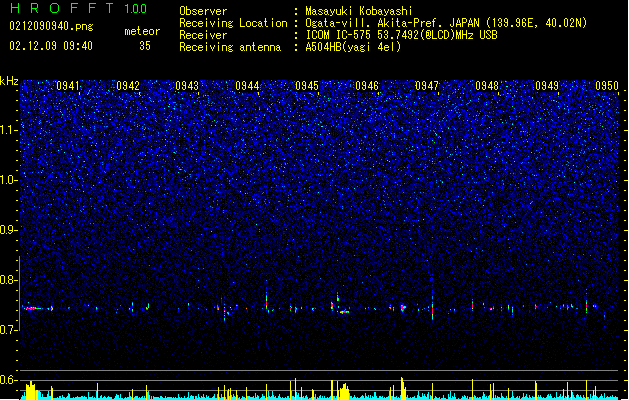Viewport: 629px width, 400px height.
Task: Click the 0947 time marker
Action: (427, 86)
